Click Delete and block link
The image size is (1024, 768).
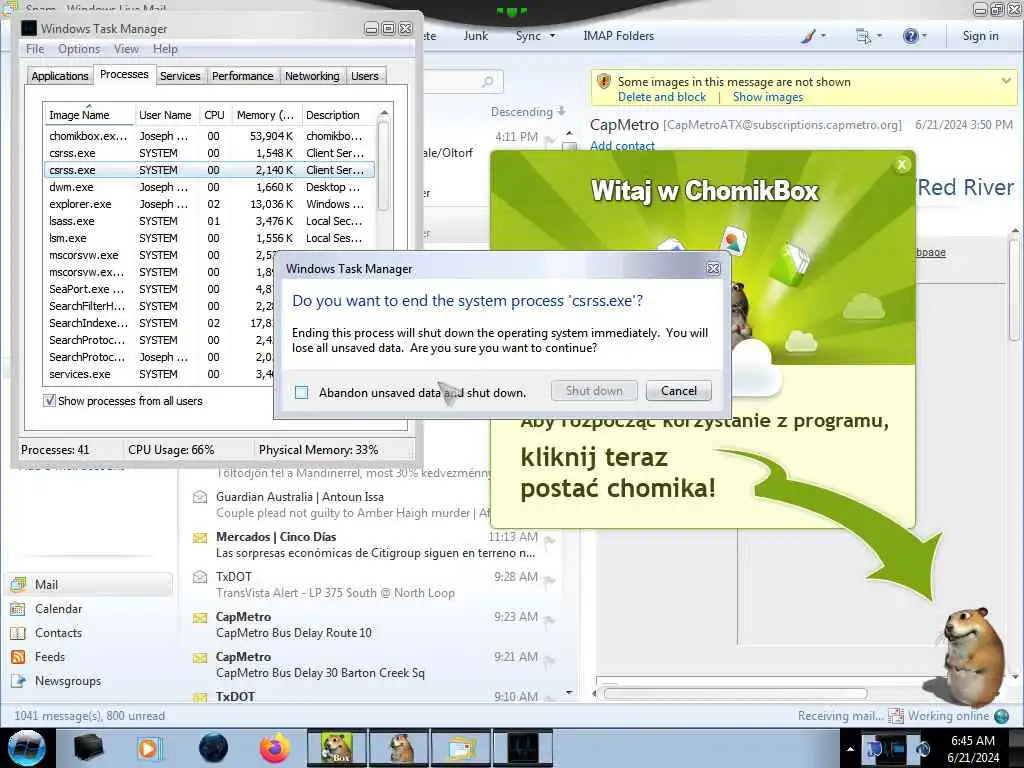pyautogui.click(x=662, y=97)
